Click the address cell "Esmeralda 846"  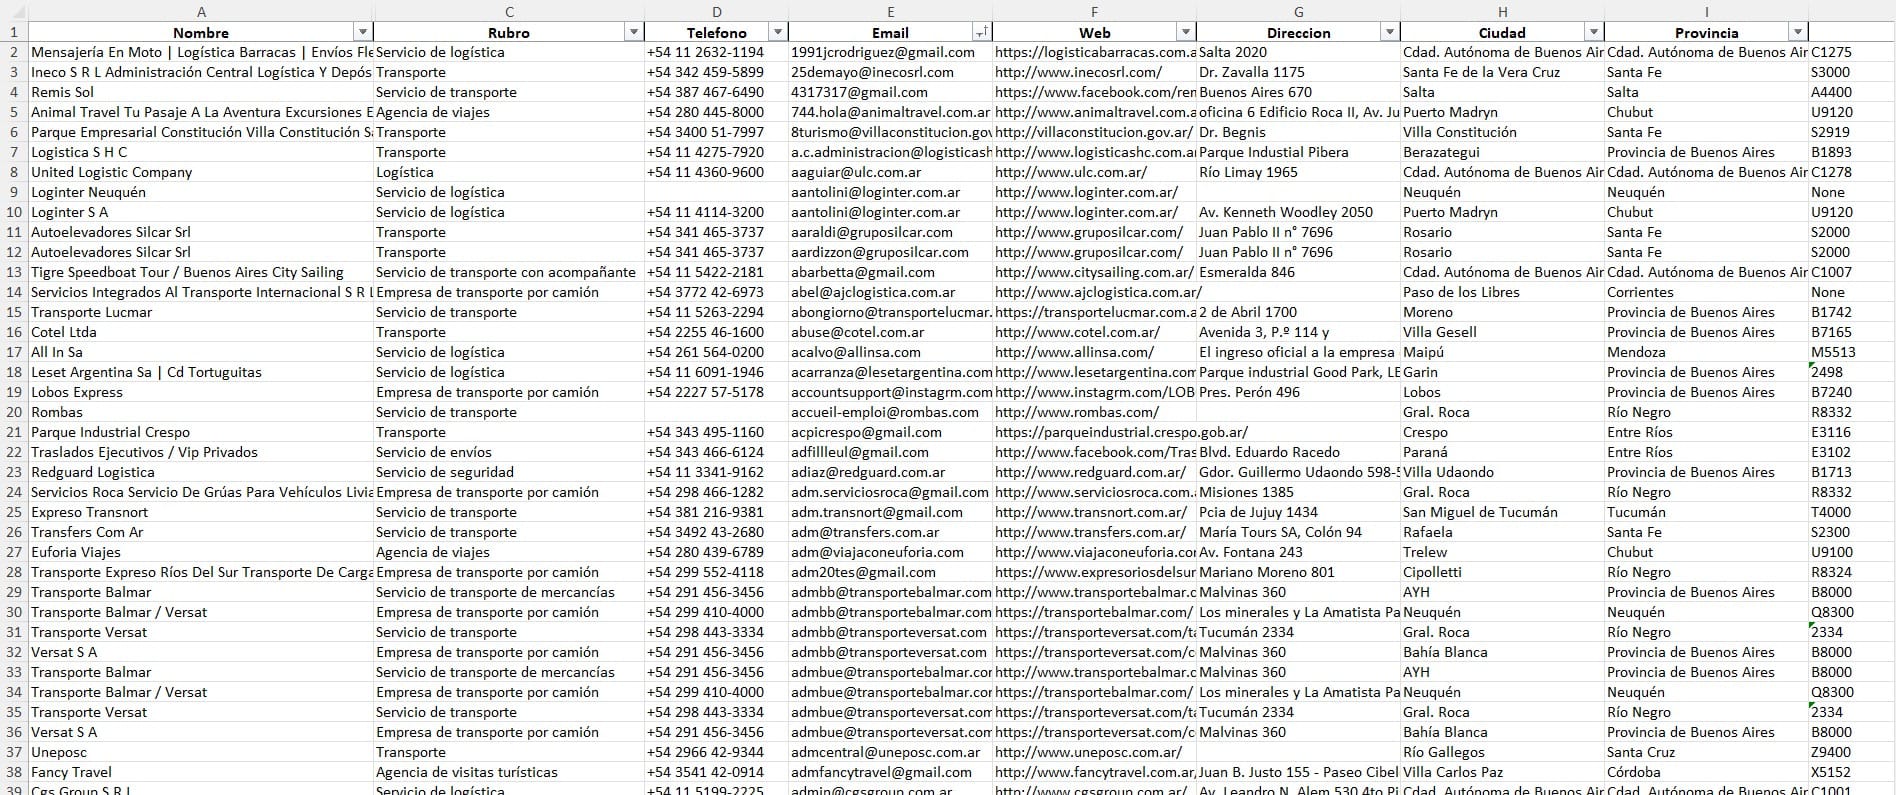(x=1298, y=272)
